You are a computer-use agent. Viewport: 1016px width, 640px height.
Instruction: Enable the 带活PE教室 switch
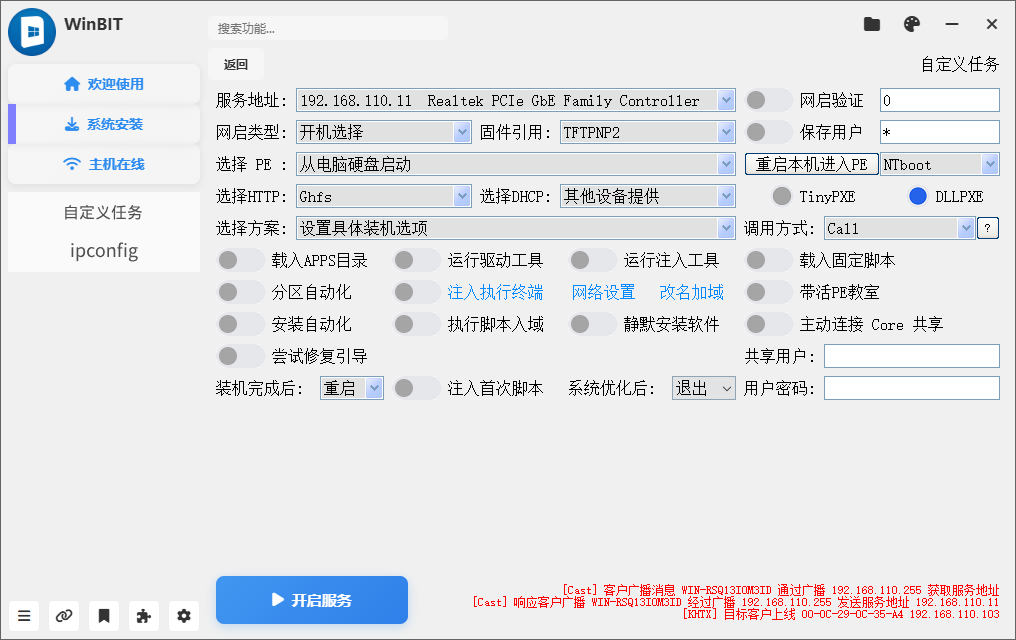coord(768,292)
